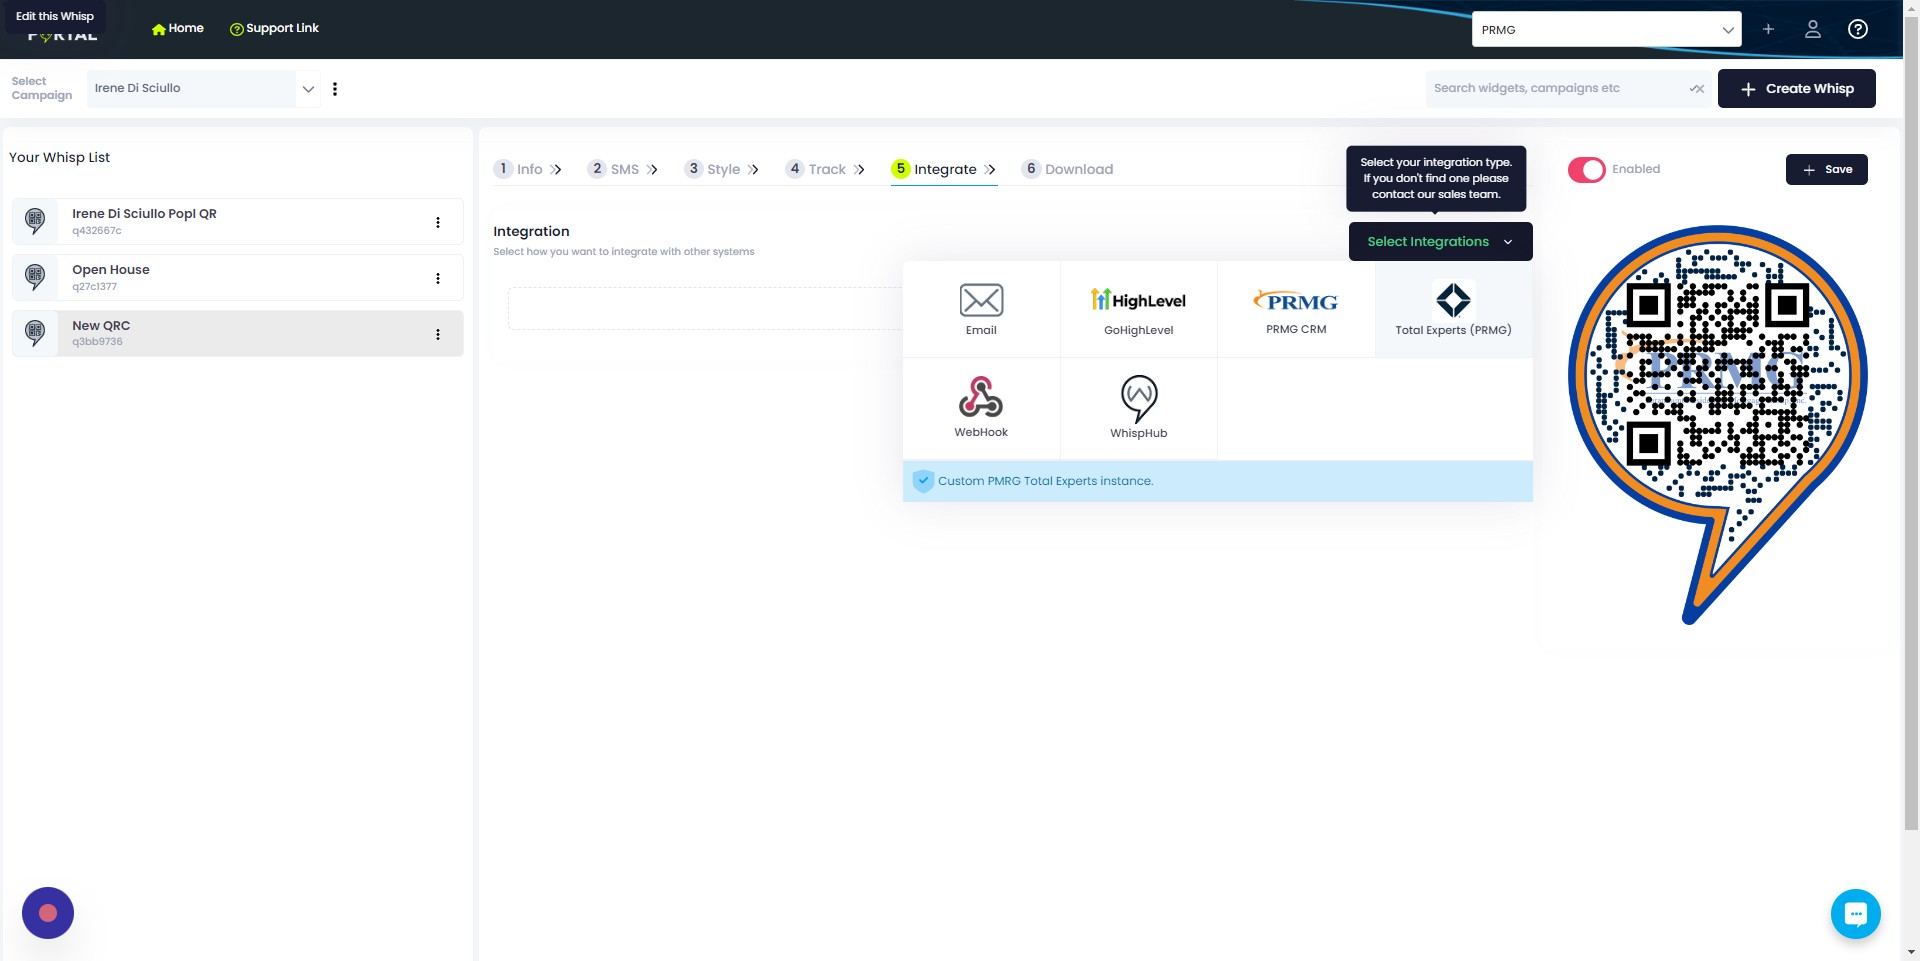The height and width of the screenshot is (961, 1920).
Task: Click the Home icon link
Action: (x=177, y=28)
